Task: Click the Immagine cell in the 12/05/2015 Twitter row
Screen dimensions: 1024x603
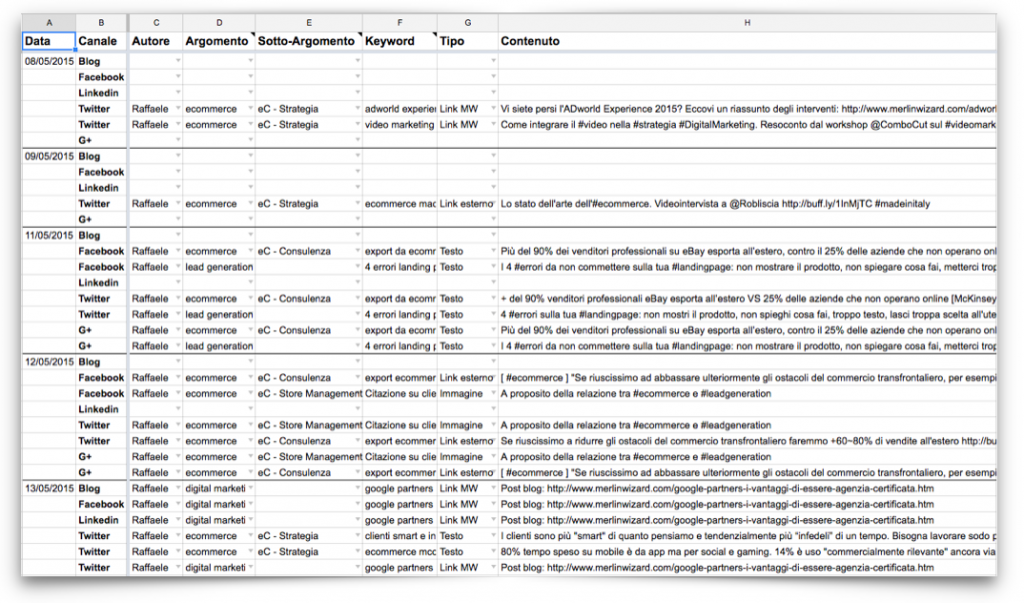Action: tap(462, 425)
